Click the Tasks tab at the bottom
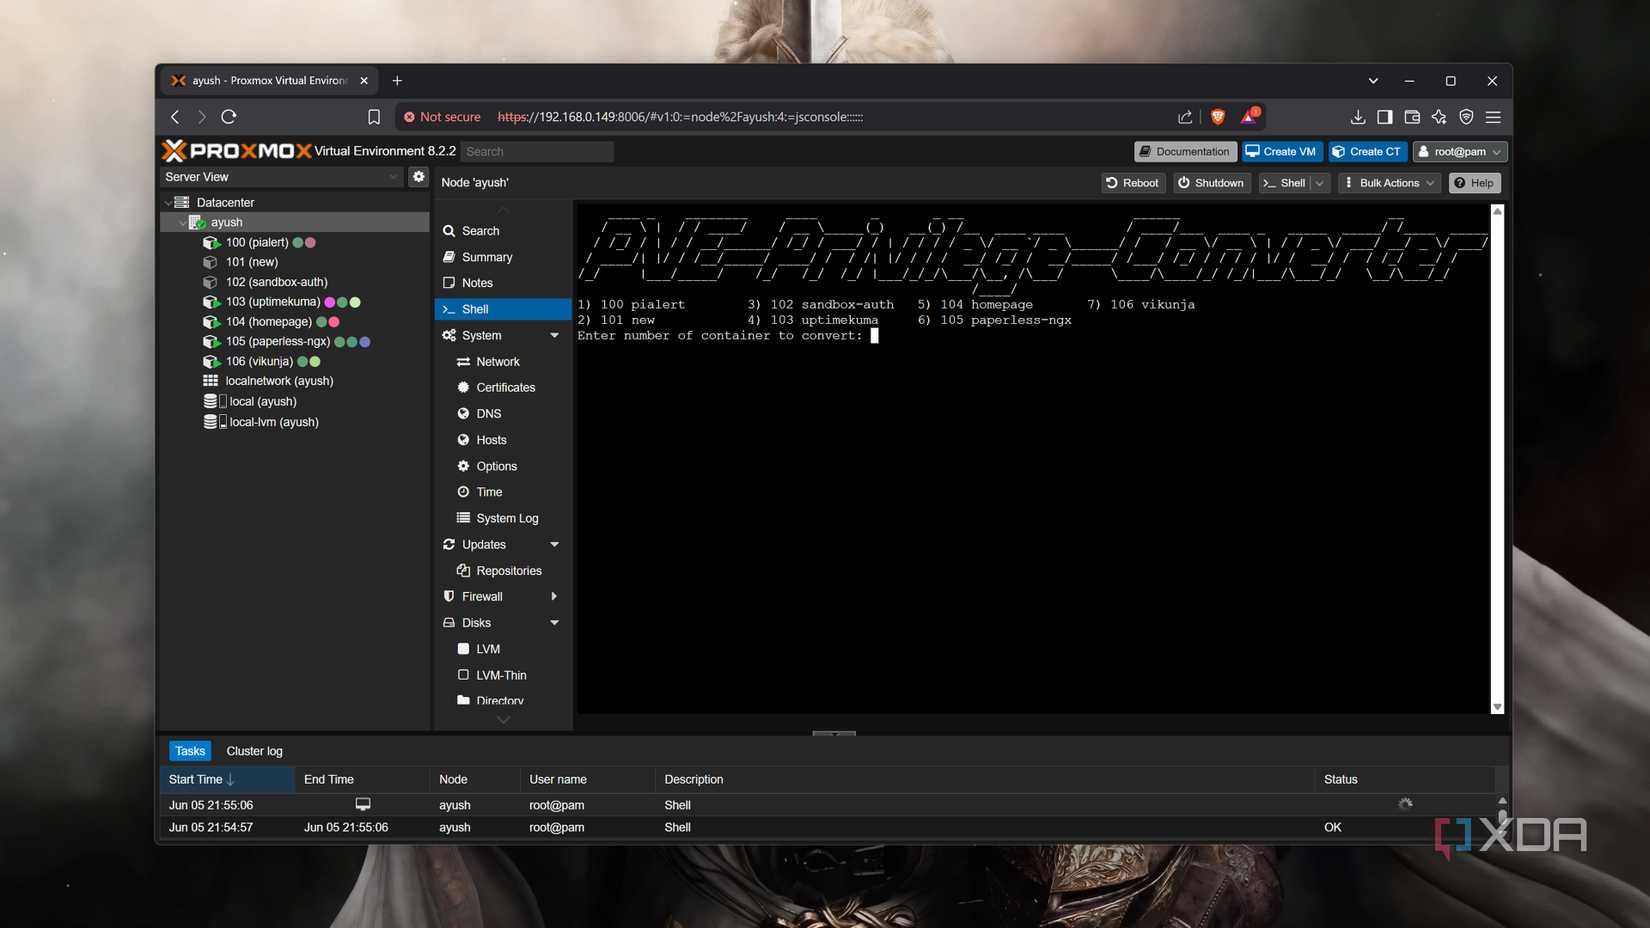This screenshot has height=928, width=1650. point(189,751)
